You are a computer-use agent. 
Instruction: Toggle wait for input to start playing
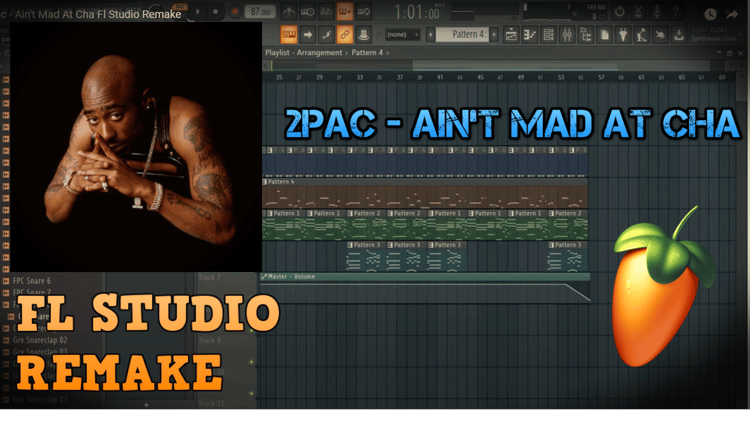tap(307, 11)
